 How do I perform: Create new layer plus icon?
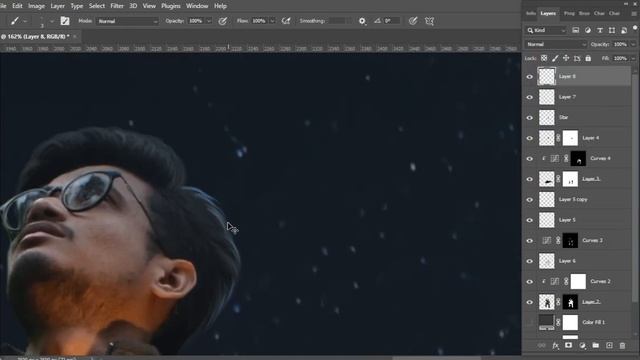click(x=609, y=345)
